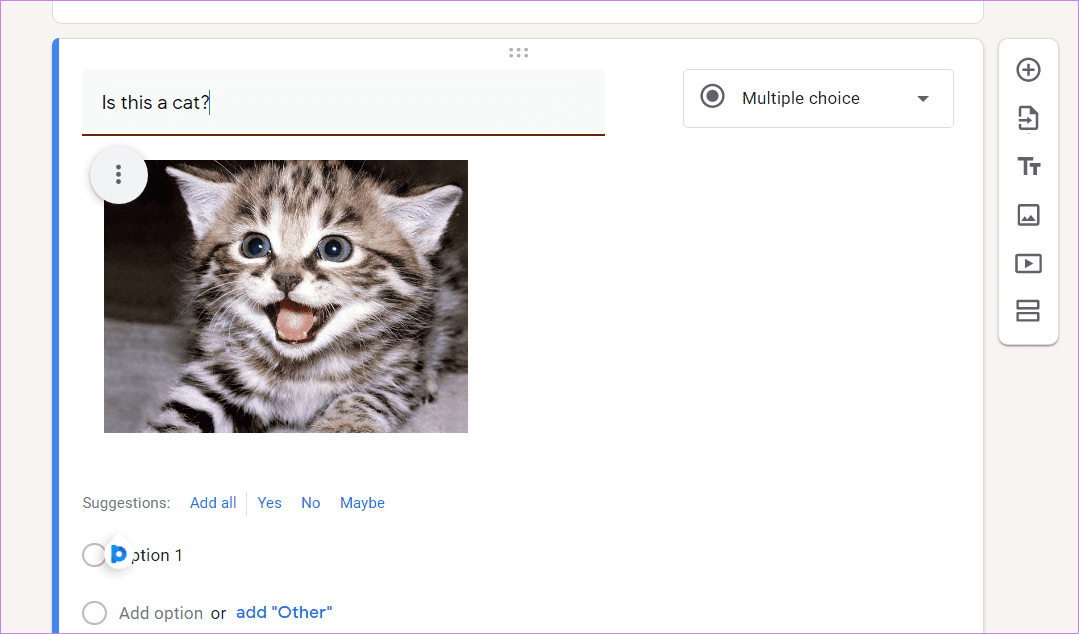Open the Multiple choice question type dropdown
This screenshot has height=634, width=1079.
click(818, 98)
